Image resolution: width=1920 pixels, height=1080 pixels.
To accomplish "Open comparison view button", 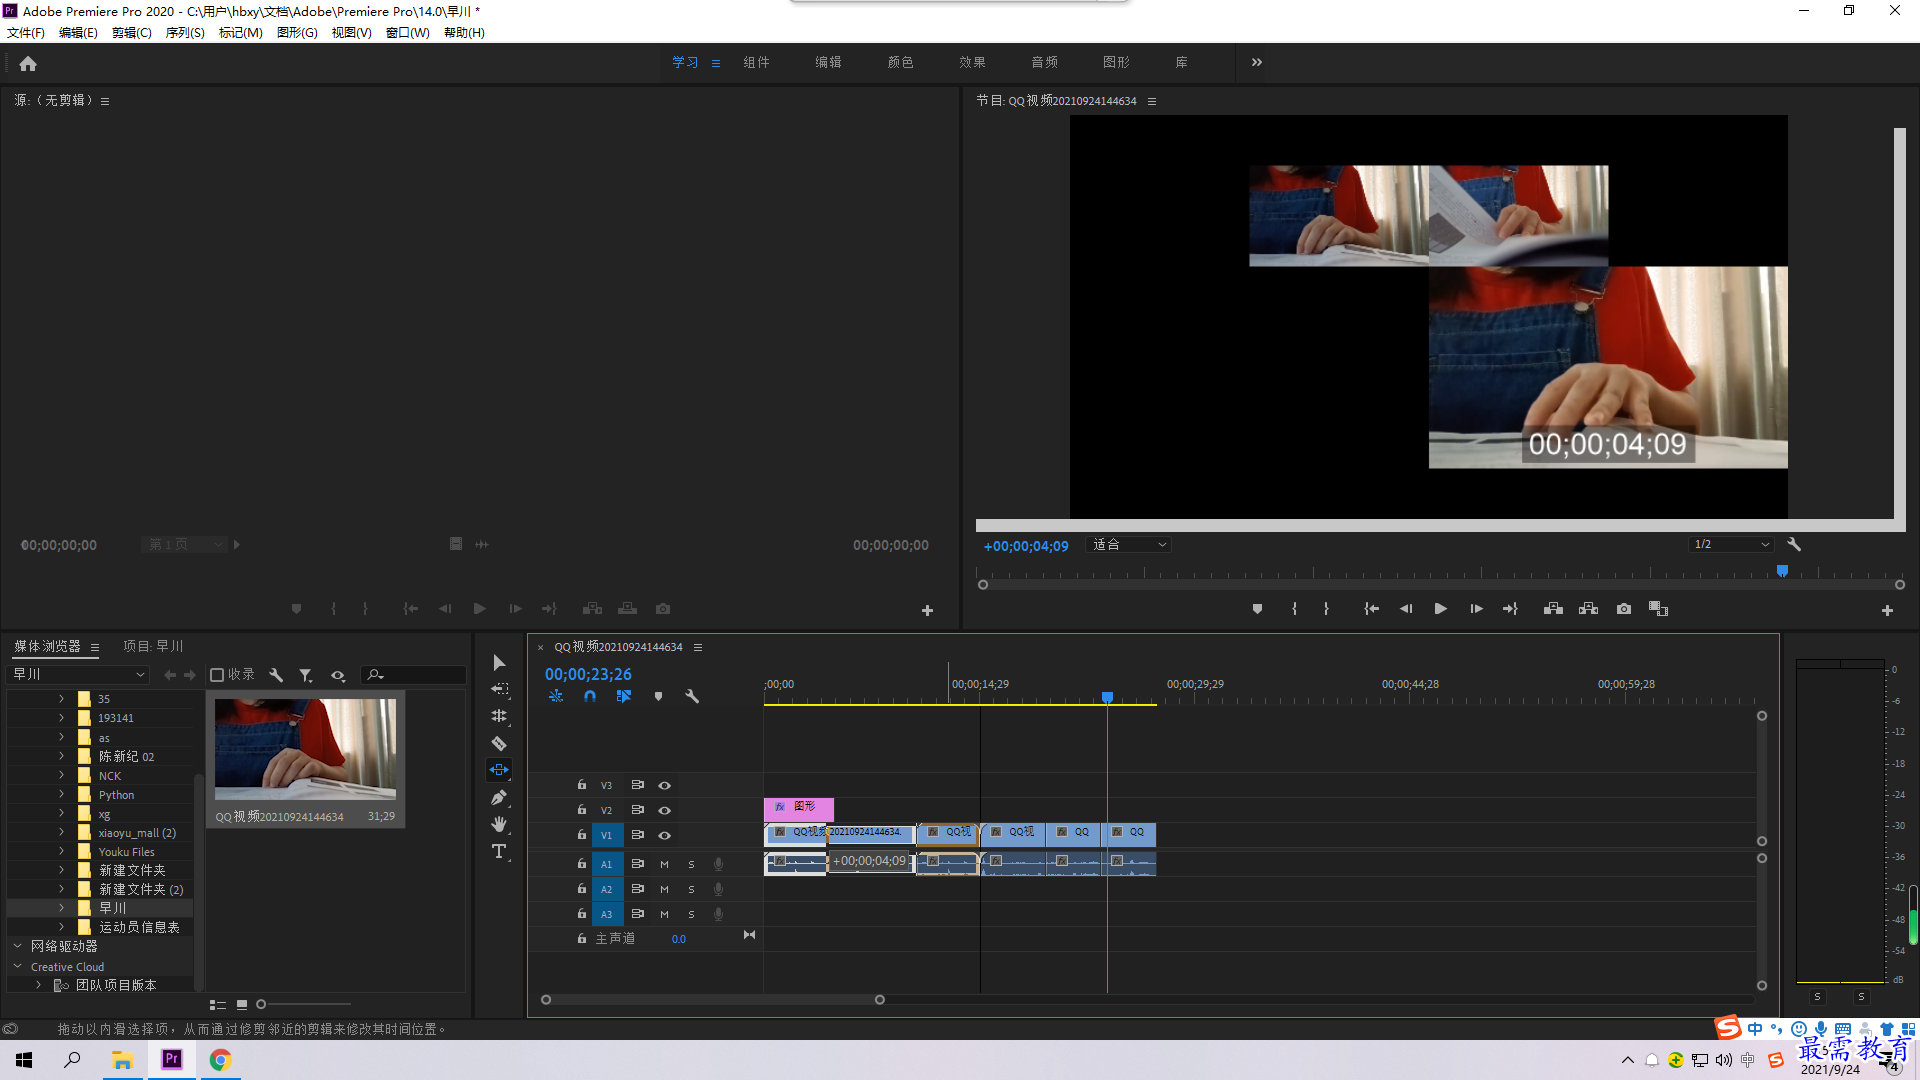I will point(1658,609).
